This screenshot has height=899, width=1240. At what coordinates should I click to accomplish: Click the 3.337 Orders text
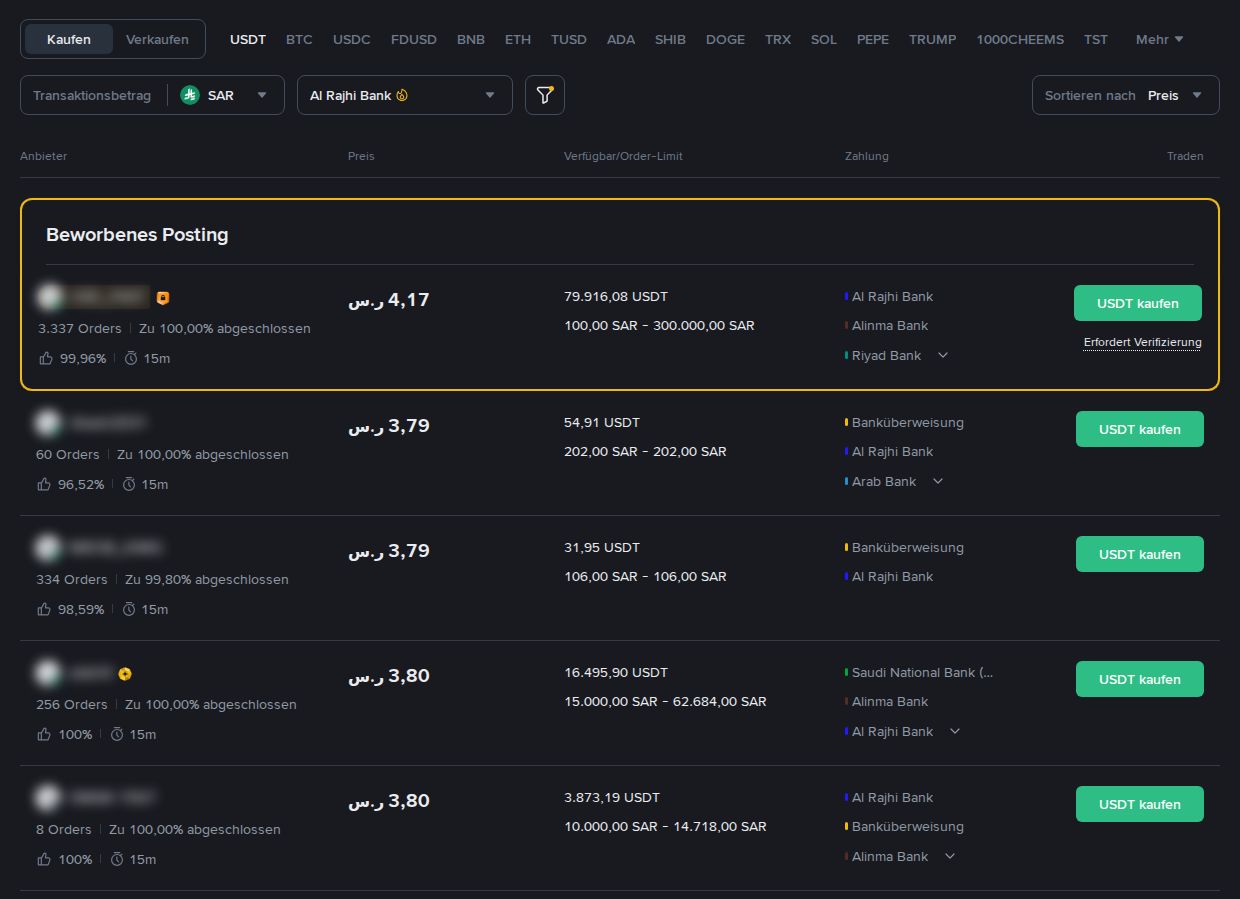pos(79,328)
